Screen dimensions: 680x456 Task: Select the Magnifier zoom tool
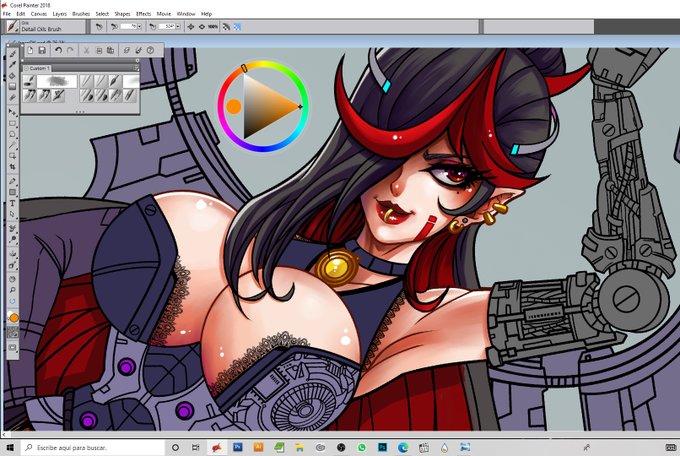point(13,290)
